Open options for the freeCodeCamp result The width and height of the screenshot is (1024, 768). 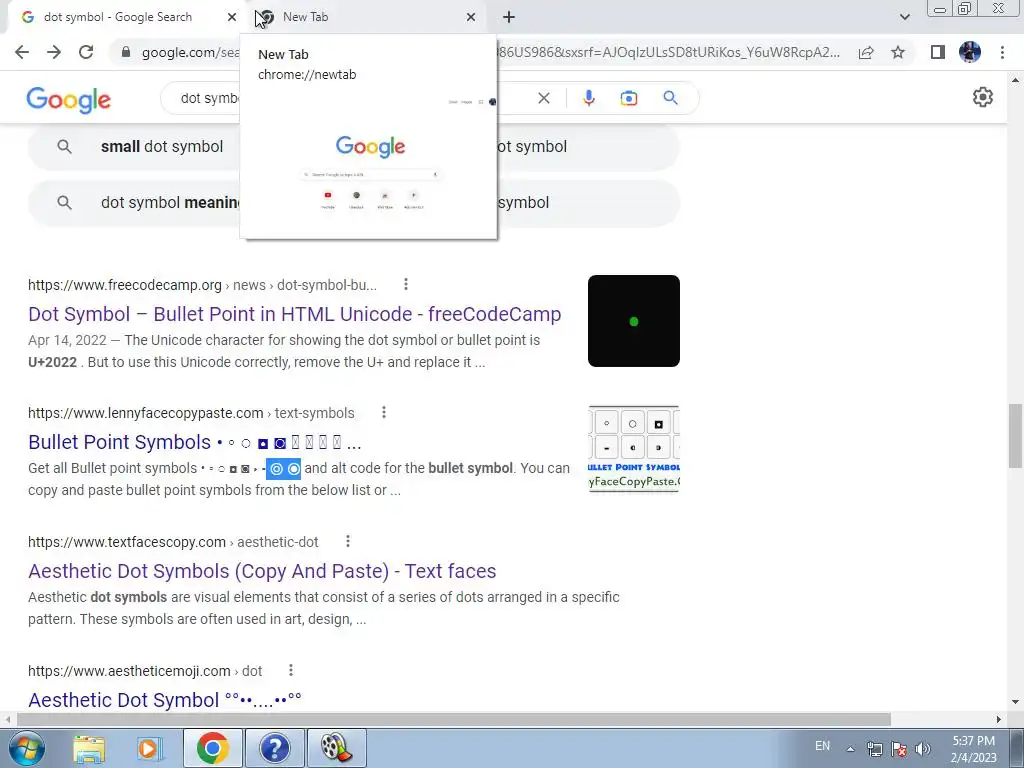[x=406, y=284]
